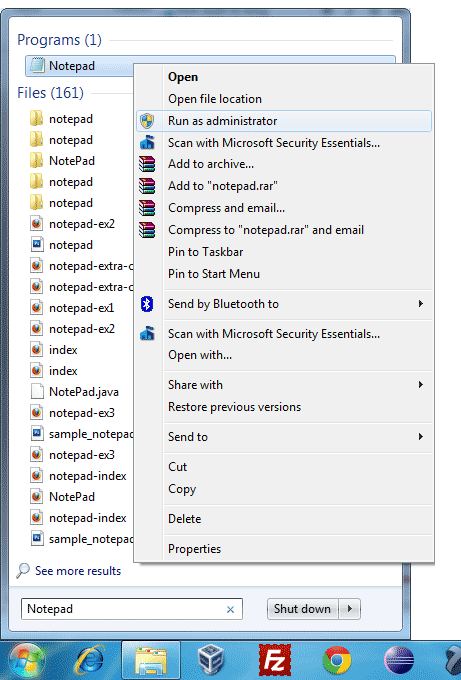Open the Shut down options arrow
The width and height of the screenshot is (461, 680).
350,609
